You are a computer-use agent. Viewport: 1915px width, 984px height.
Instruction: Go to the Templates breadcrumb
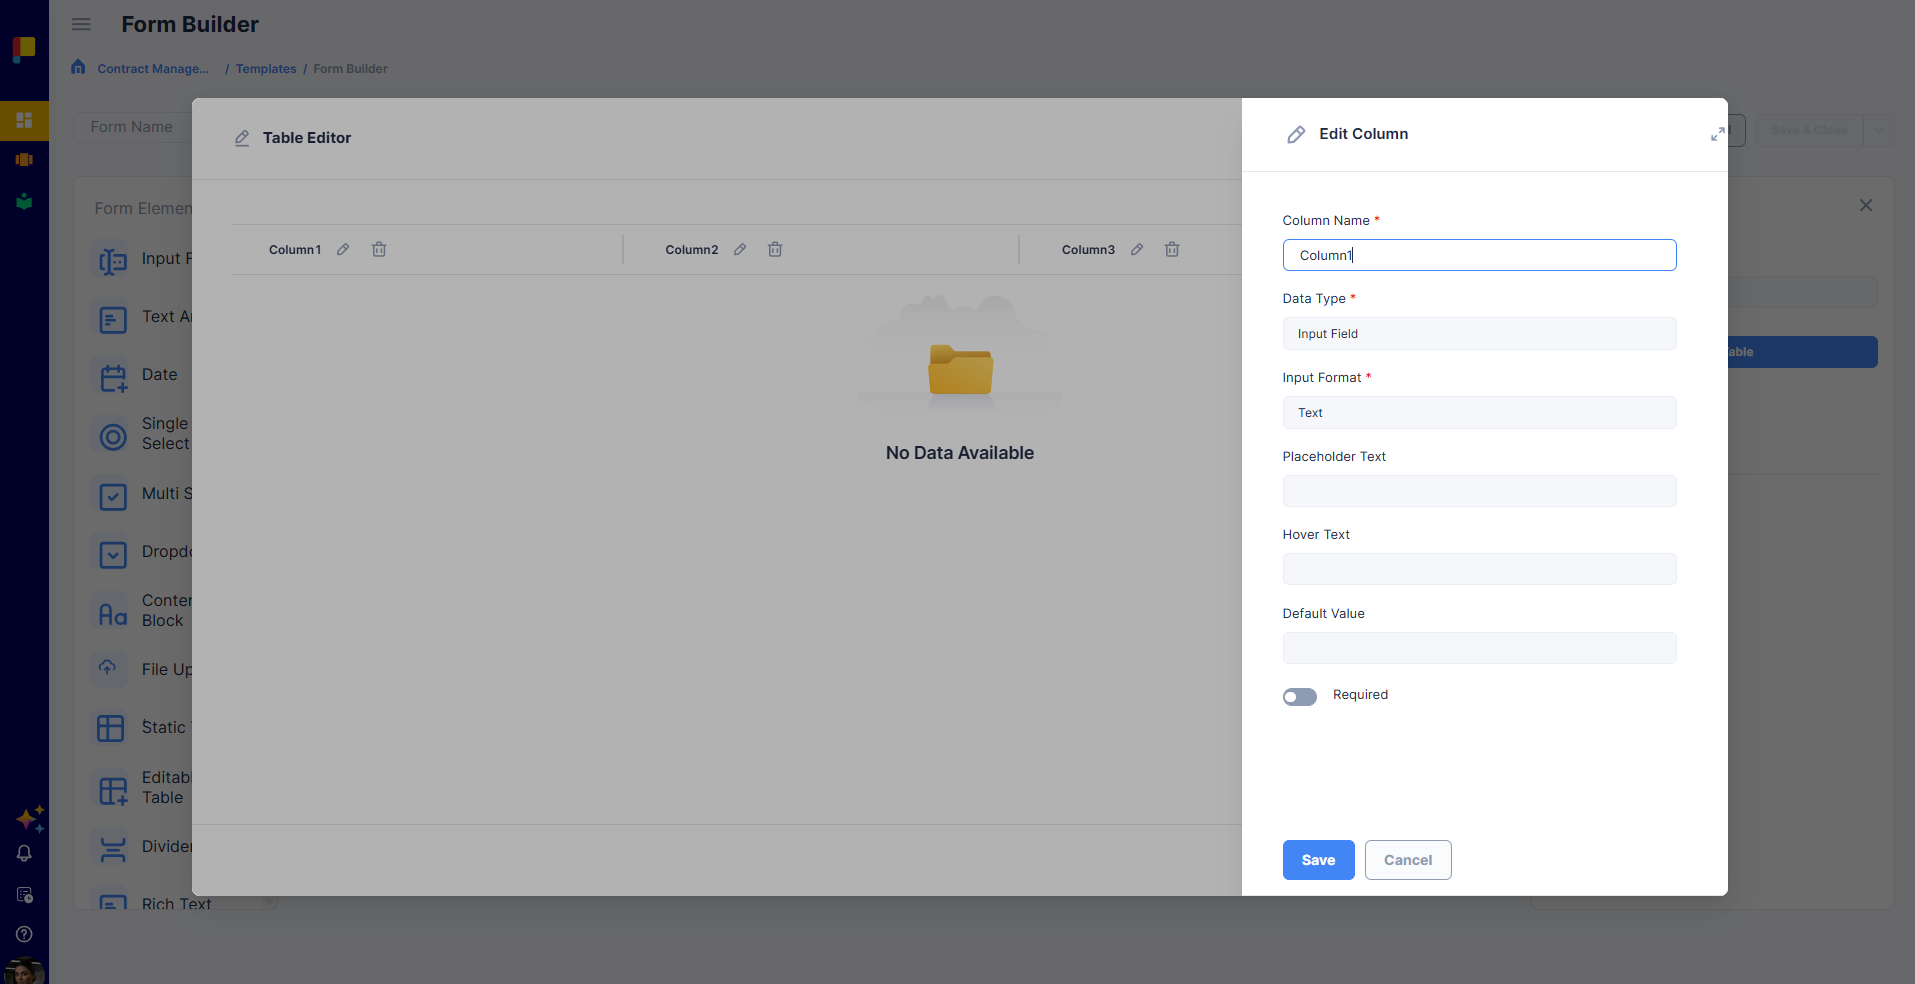point(266,69)
